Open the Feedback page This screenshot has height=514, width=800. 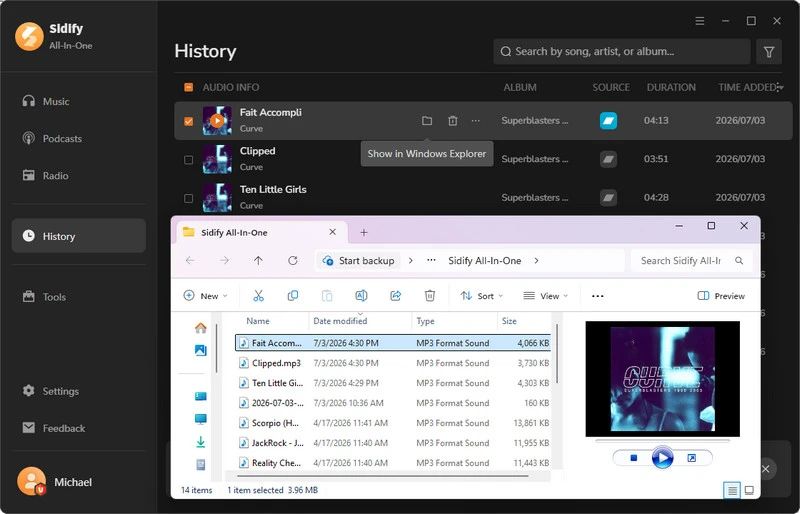coord(54,428)
